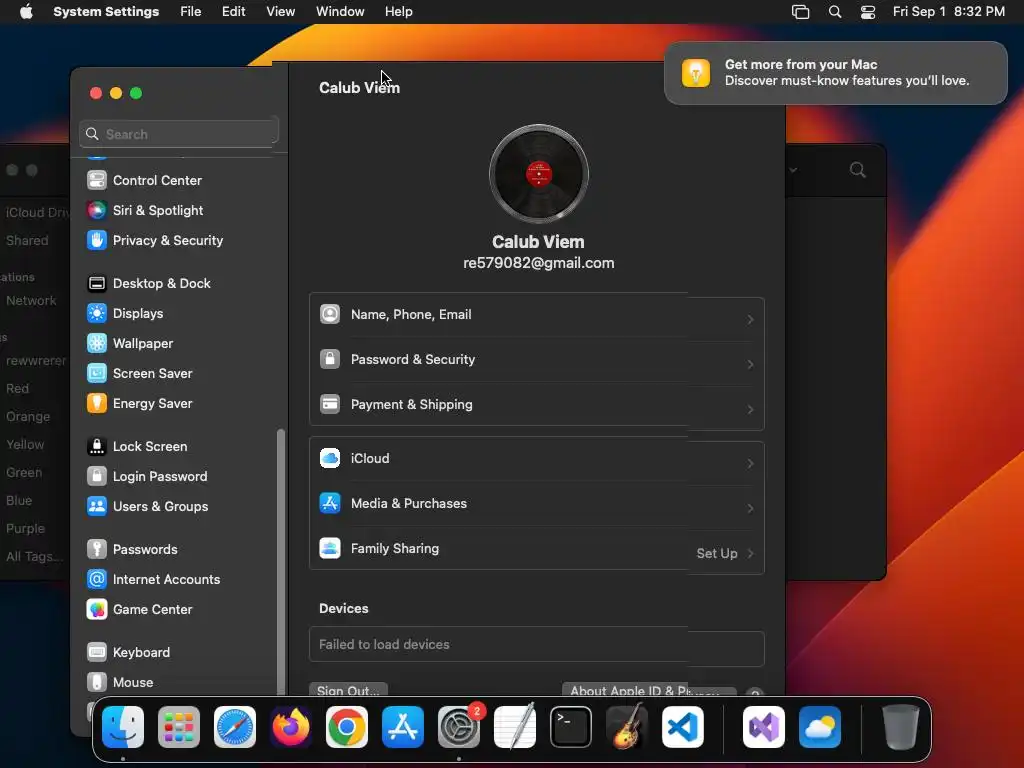The height and width of the screenshot is (768, 1024).
Task: Open the cloud weather app in Dock
Action: [820, 727]
